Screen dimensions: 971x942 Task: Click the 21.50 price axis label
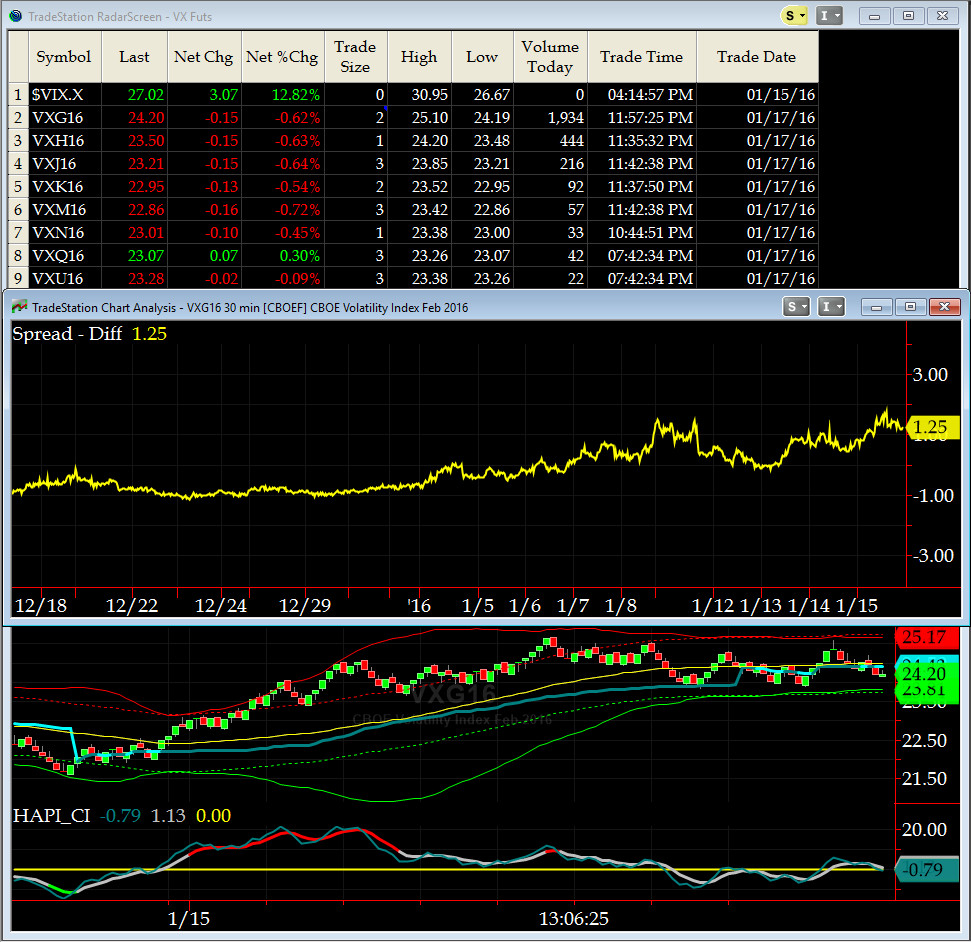point(924,778)
